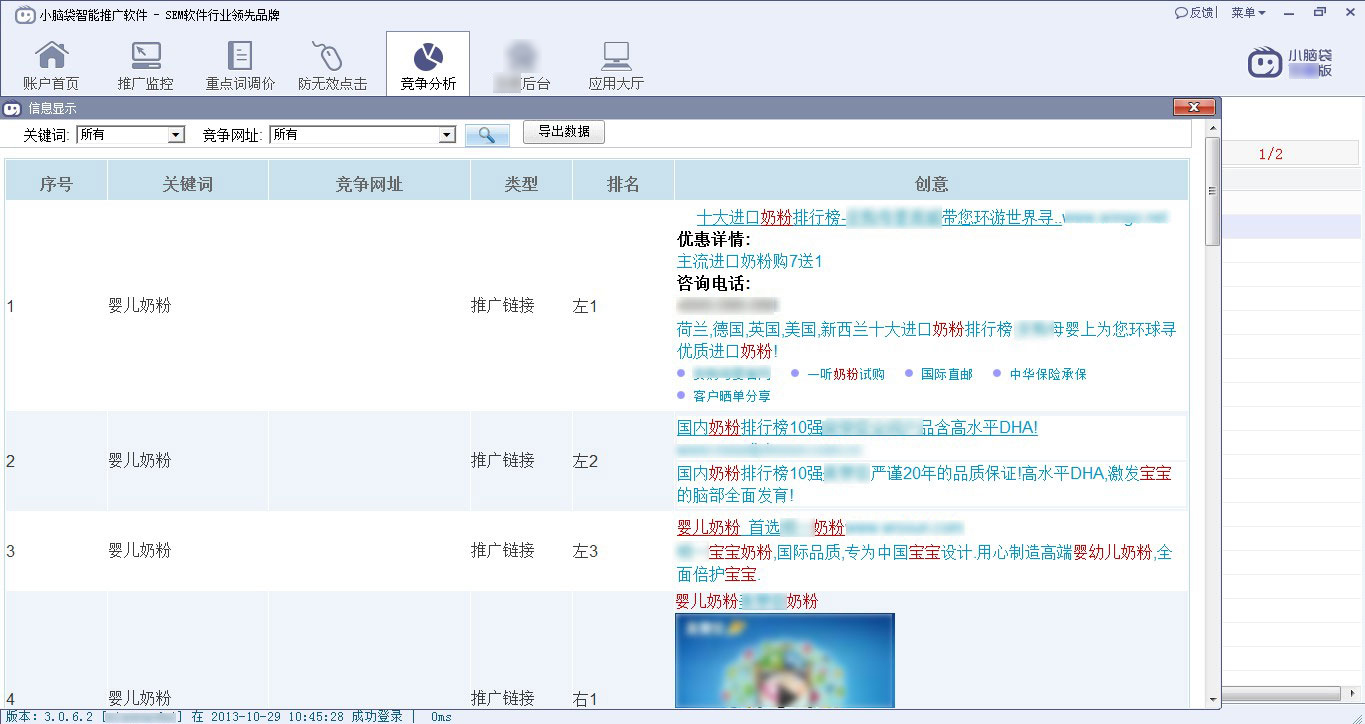Viewport: 1365px width, 724px height.
Task: Click the table vertical scrollbar thumb
Action: [1212, 191]
